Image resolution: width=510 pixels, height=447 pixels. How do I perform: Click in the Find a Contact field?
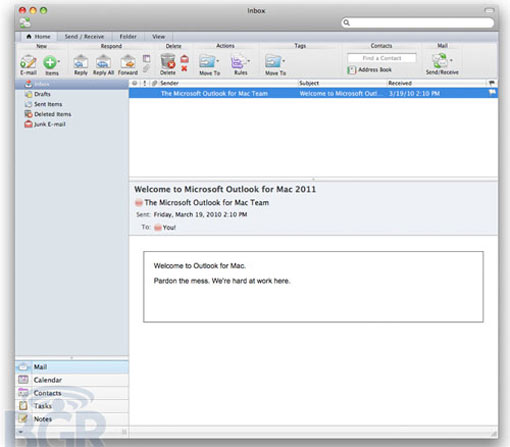click(x=382, y=58)
